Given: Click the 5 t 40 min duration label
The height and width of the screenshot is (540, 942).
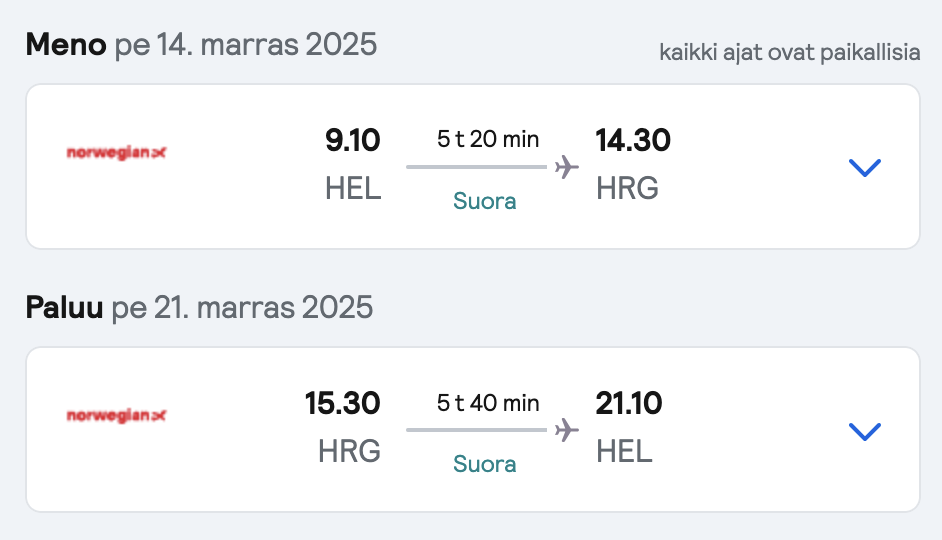Looking at the screenshot, I should 488,402.
